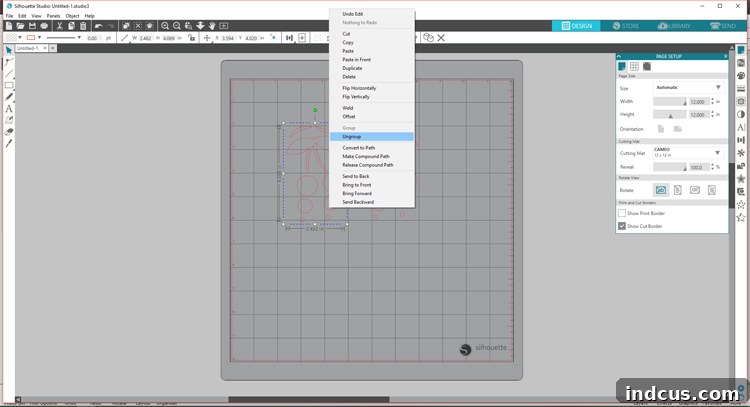Select the arrow Select tool

(9, 50)
